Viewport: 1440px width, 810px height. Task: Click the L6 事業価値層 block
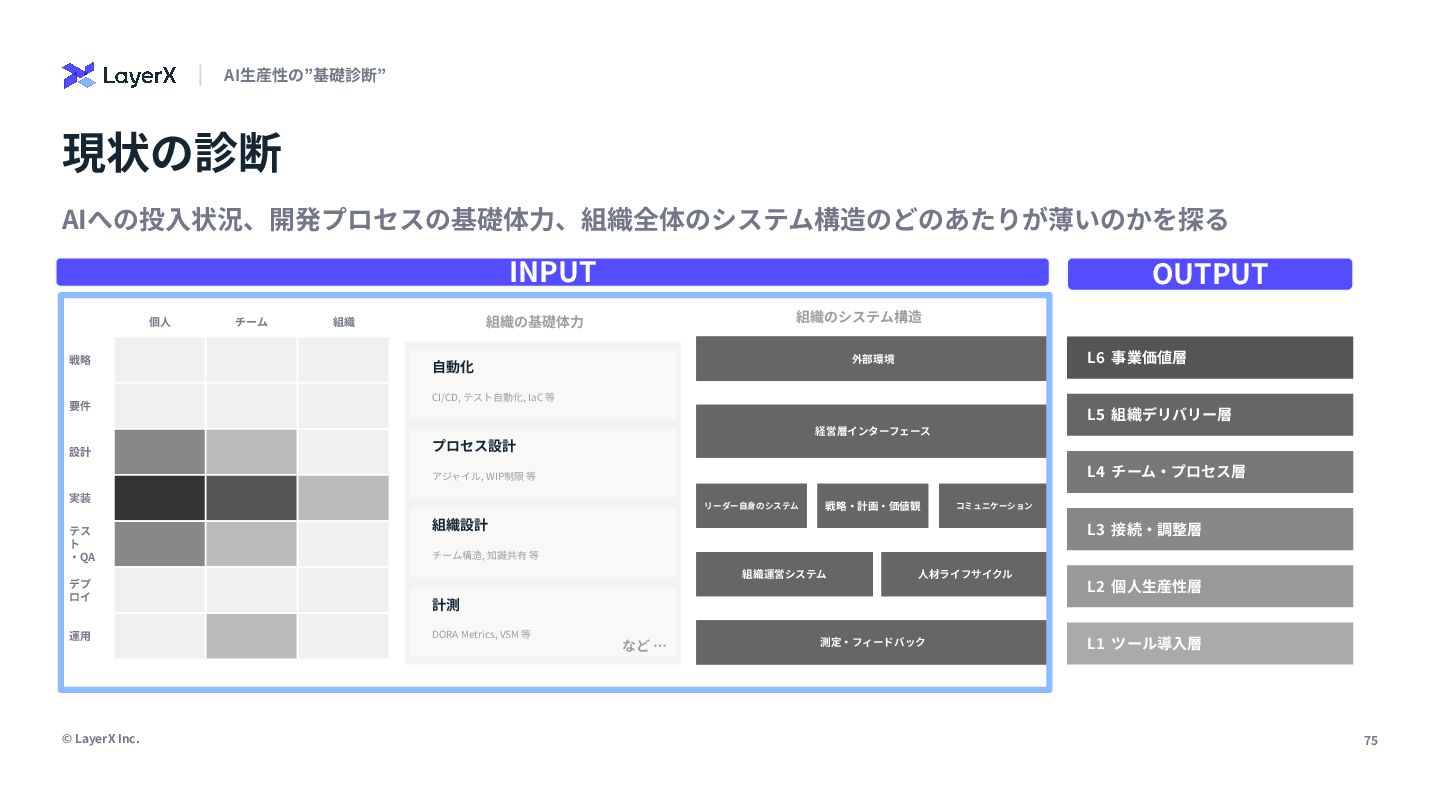[1209, 357]
